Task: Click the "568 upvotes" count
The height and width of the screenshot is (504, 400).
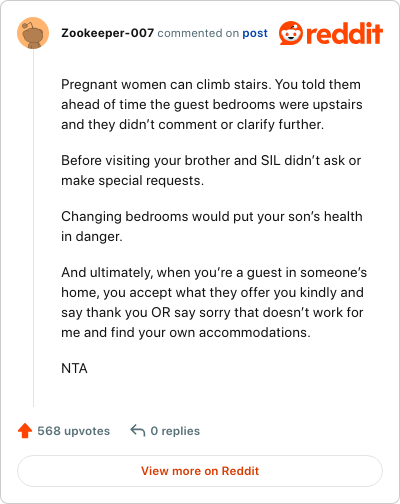Action: [74, 431]
